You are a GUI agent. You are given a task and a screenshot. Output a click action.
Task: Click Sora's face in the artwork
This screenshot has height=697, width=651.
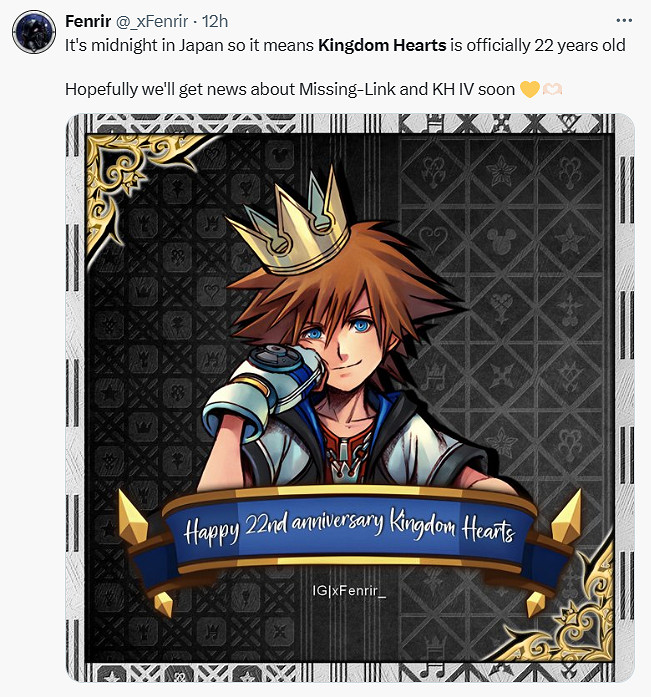click(x=342, y=342)
